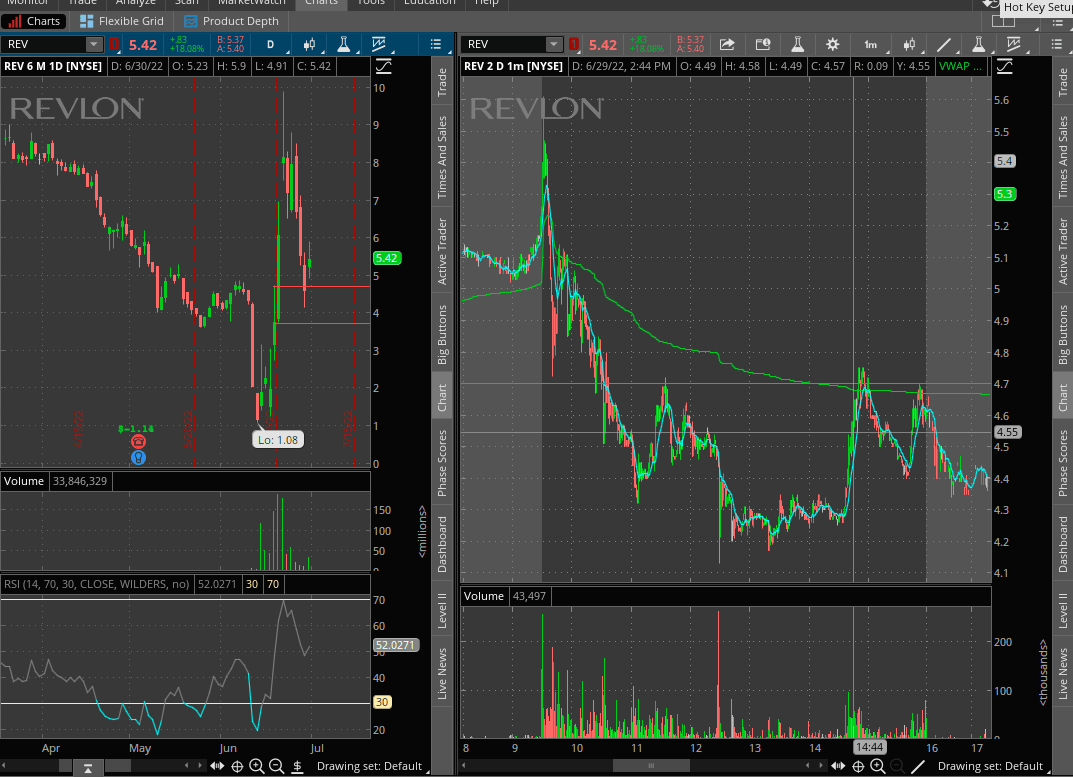The height and width of the screenshot is (777, 1073).
Task: Open the right chart red link-color selector
Action: (x=574, y=44)
